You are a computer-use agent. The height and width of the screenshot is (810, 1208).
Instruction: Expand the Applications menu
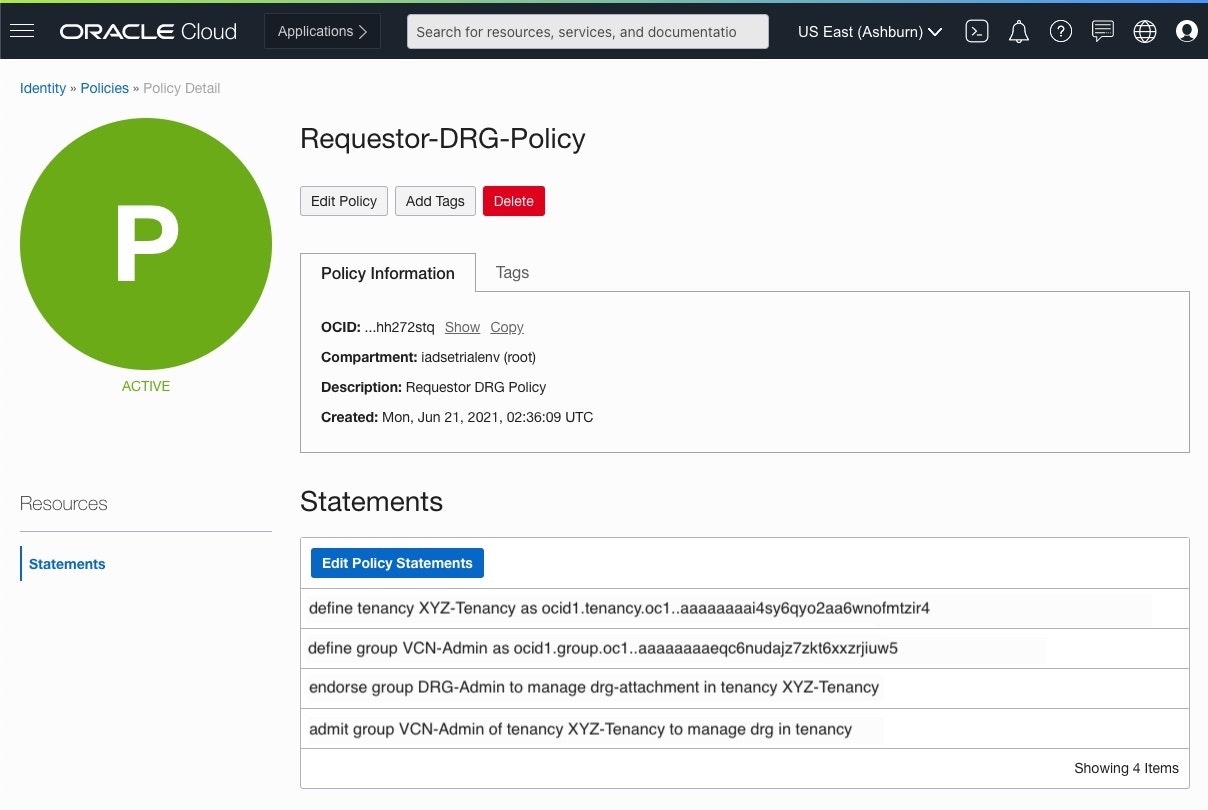(322, 31)
